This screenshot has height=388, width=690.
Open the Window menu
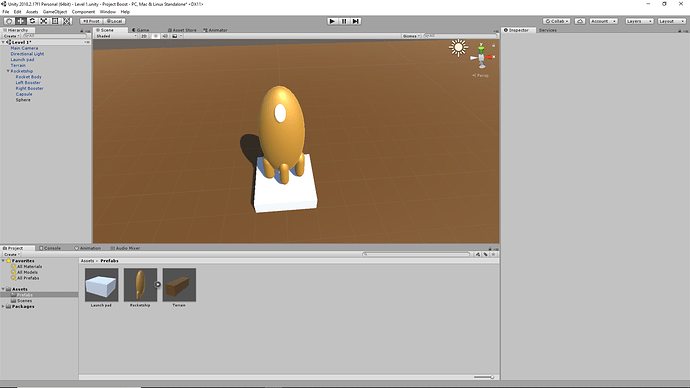coord(107,12)
